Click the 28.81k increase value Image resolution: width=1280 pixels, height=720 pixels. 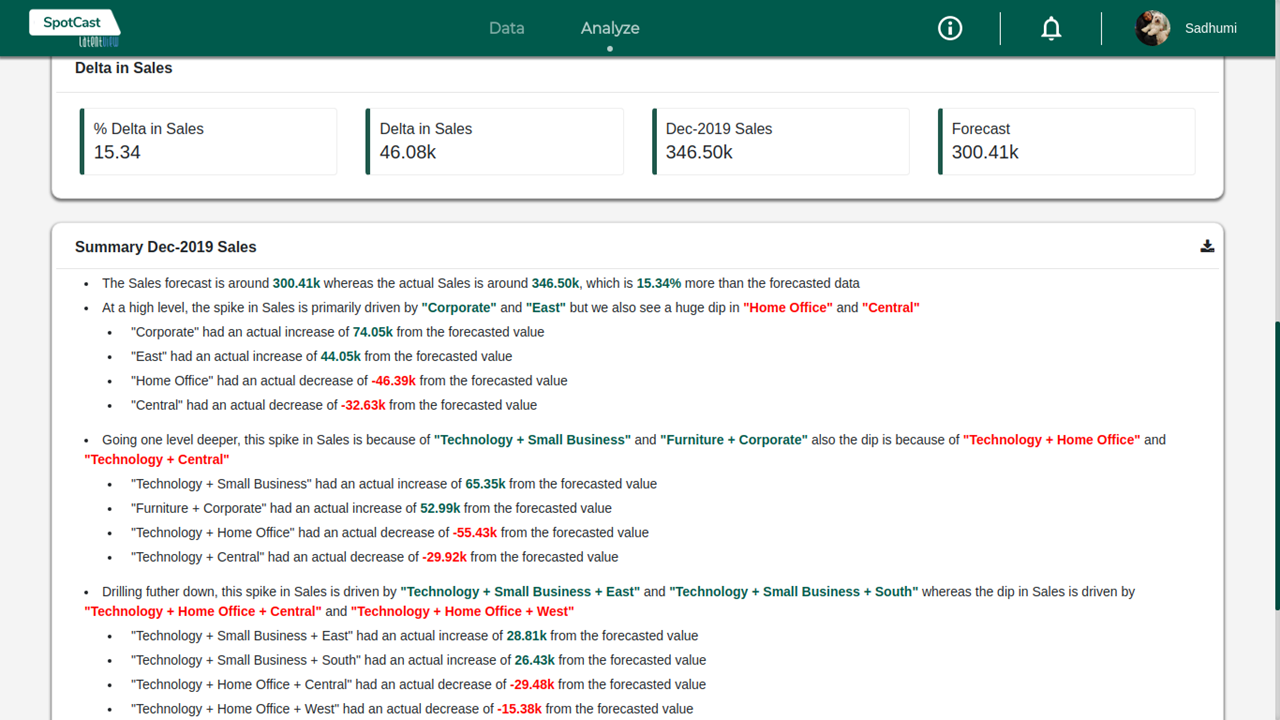(527, 636)
